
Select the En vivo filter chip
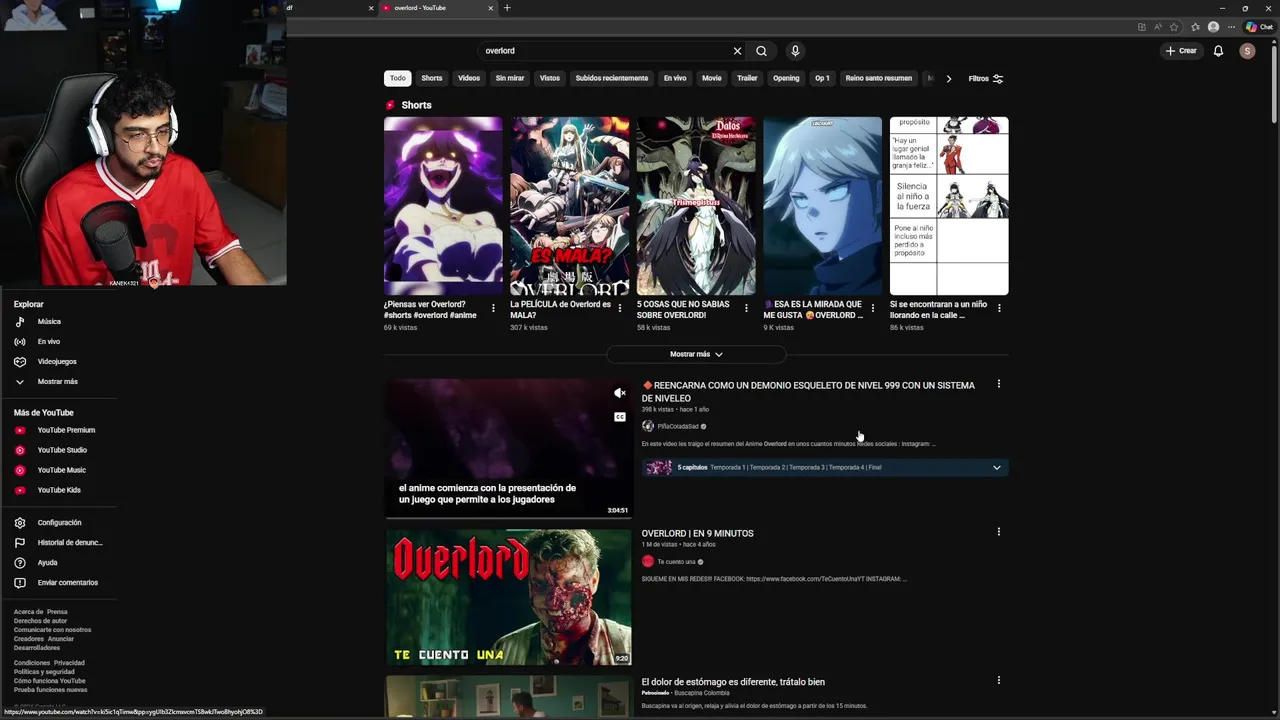pos(675,78)
